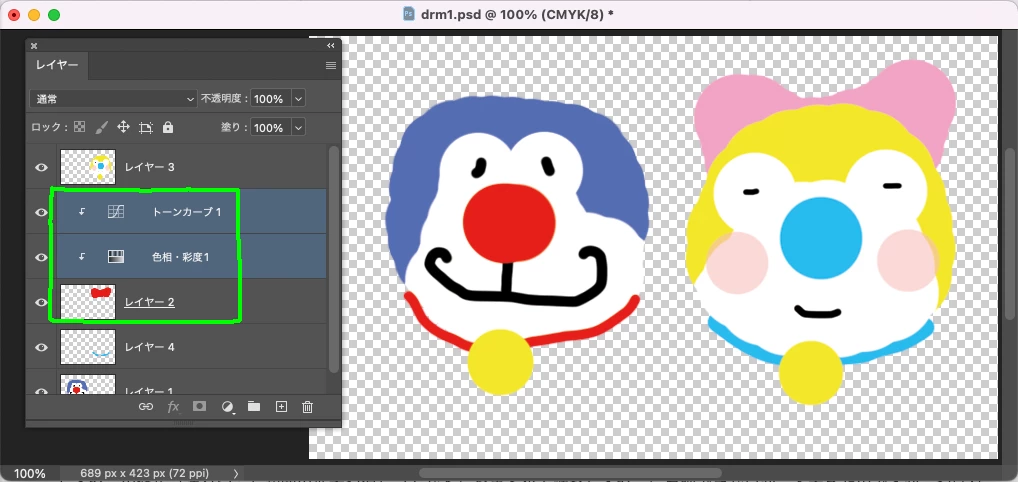
Task: Click the layers list vertical scrollbar
Action: click(x=334, y=260)
